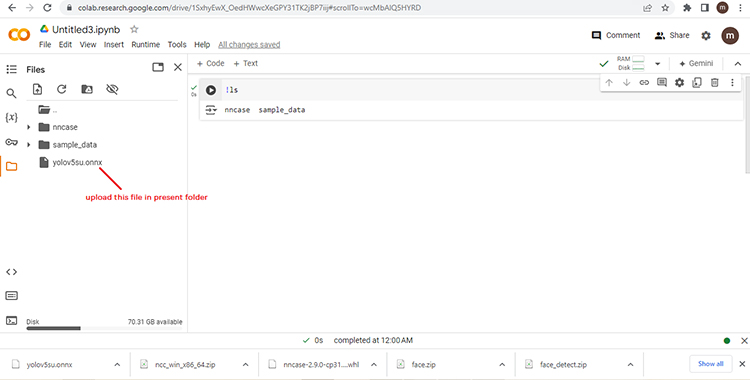Collapse the header with chevron up
The image size is (750, 380).
tap(738, 64)
